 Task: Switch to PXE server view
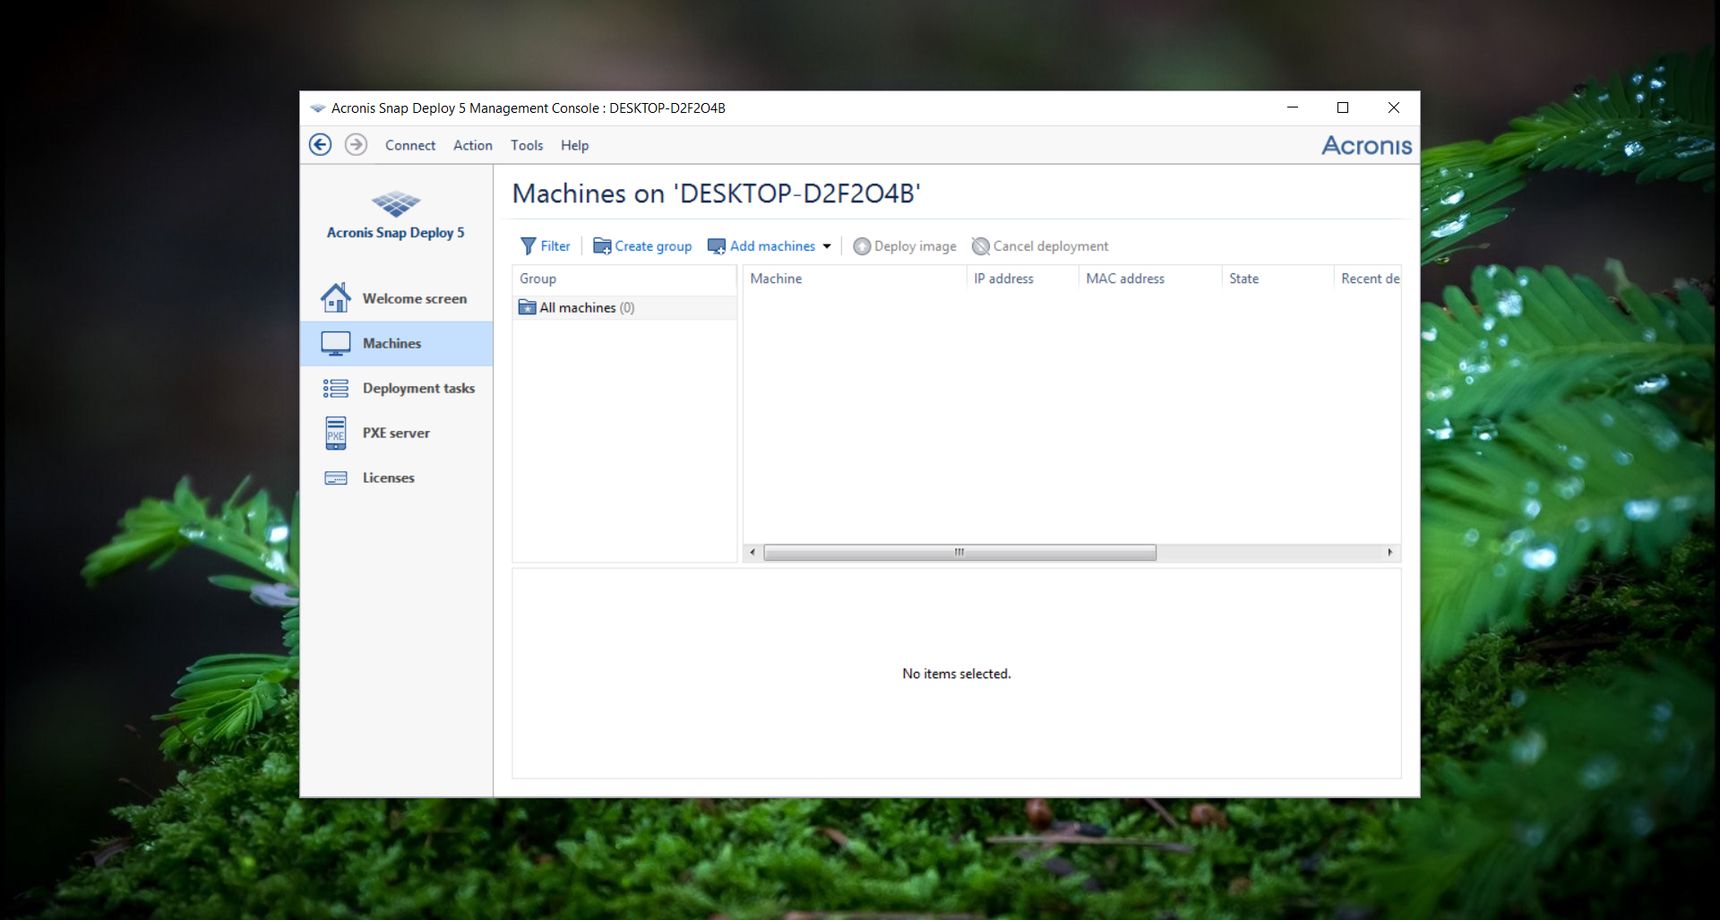[x=396, y=433]
